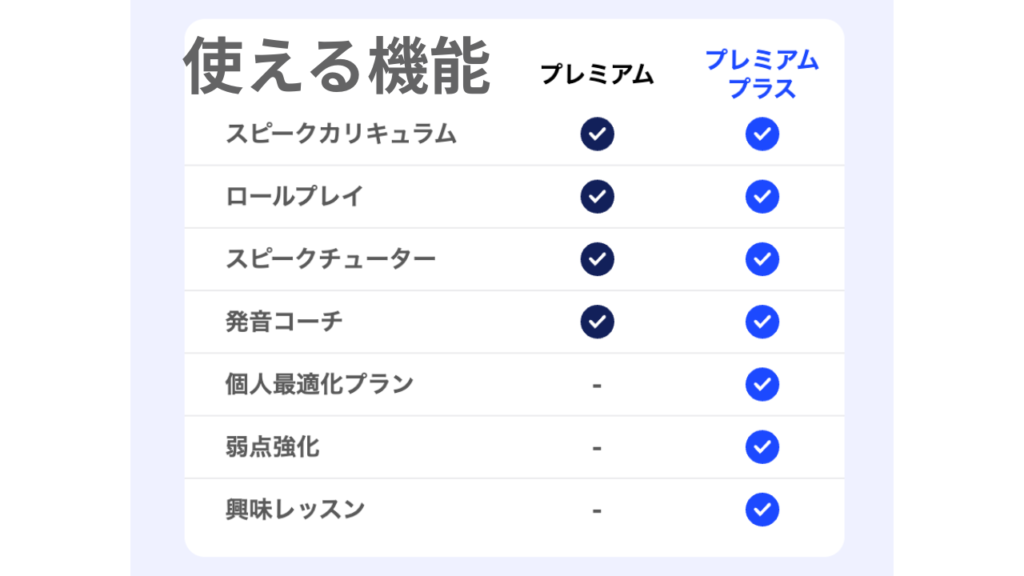Click the 使える機能 heading
This screenshot has width=1024, height=576.
(x=336, y=66)
